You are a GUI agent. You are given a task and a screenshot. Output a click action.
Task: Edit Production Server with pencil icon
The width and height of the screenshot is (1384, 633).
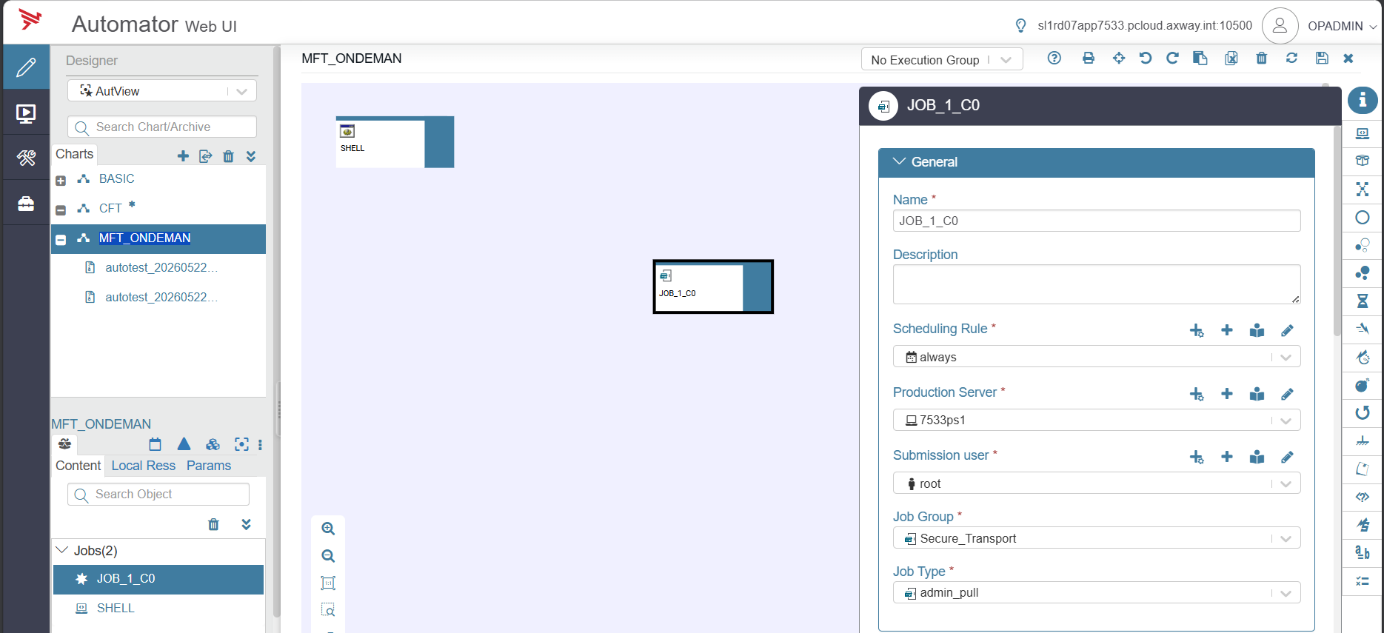tap(1287, 394)
